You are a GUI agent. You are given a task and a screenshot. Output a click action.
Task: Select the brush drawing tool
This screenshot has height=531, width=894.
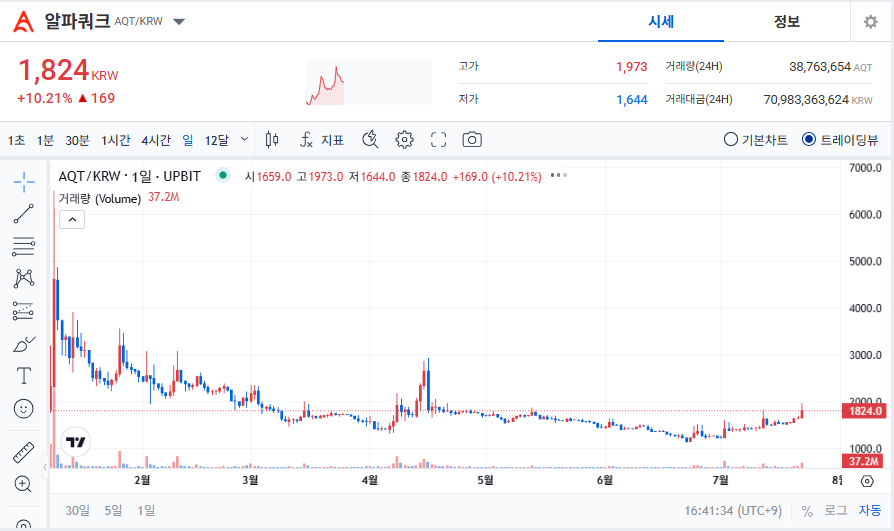coord(23,344)
